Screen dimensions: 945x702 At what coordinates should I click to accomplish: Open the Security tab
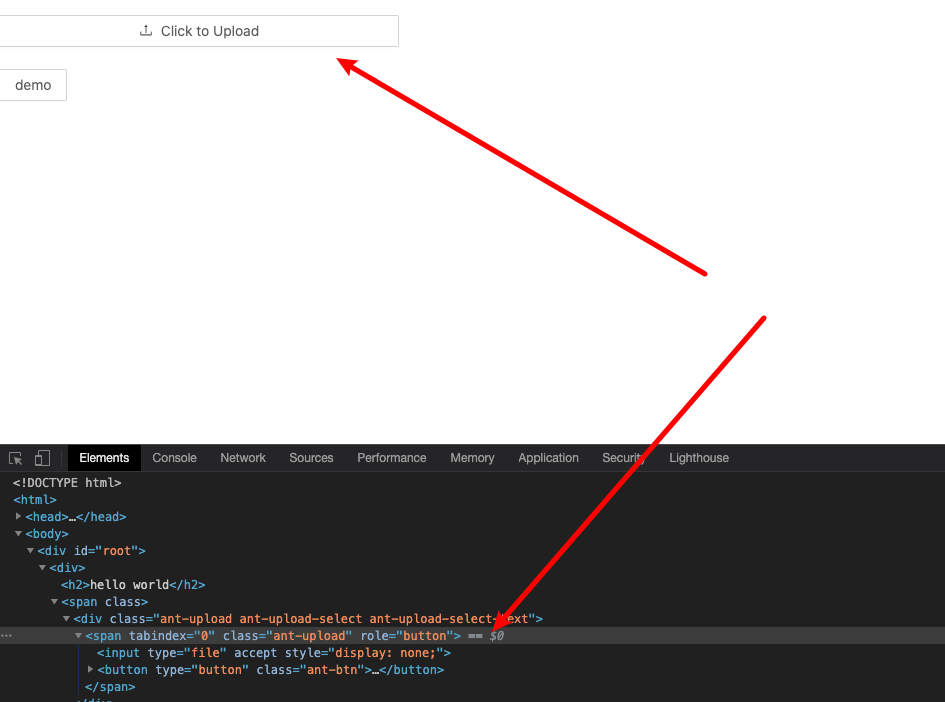pyautogui.click(x=624, y=458)
